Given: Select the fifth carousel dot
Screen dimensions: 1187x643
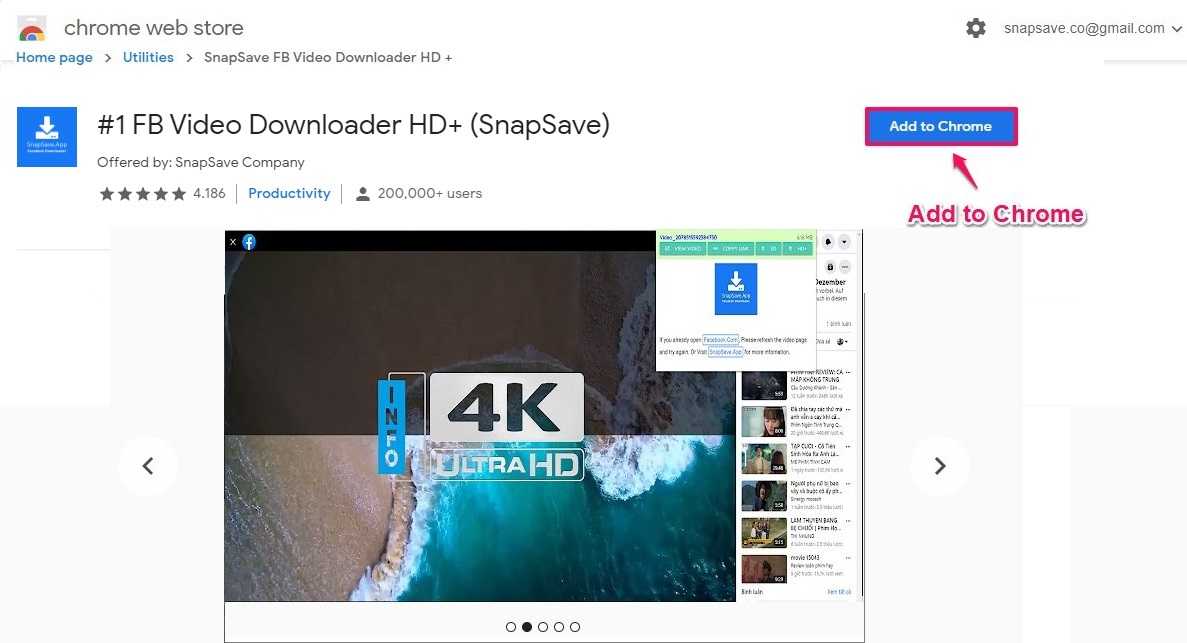Looking at the screenshot, I should click(x=575, y=627).
